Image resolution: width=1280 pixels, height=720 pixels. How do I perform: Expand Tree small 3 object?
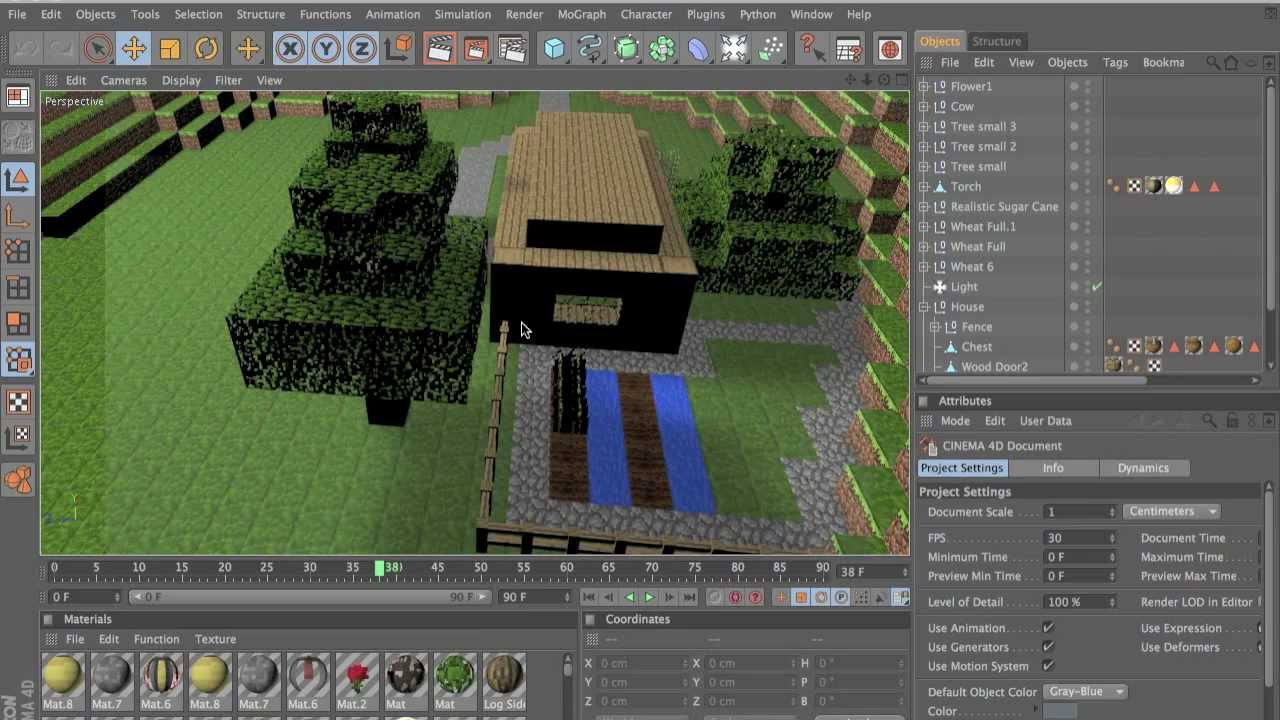(x=924, y=127)
